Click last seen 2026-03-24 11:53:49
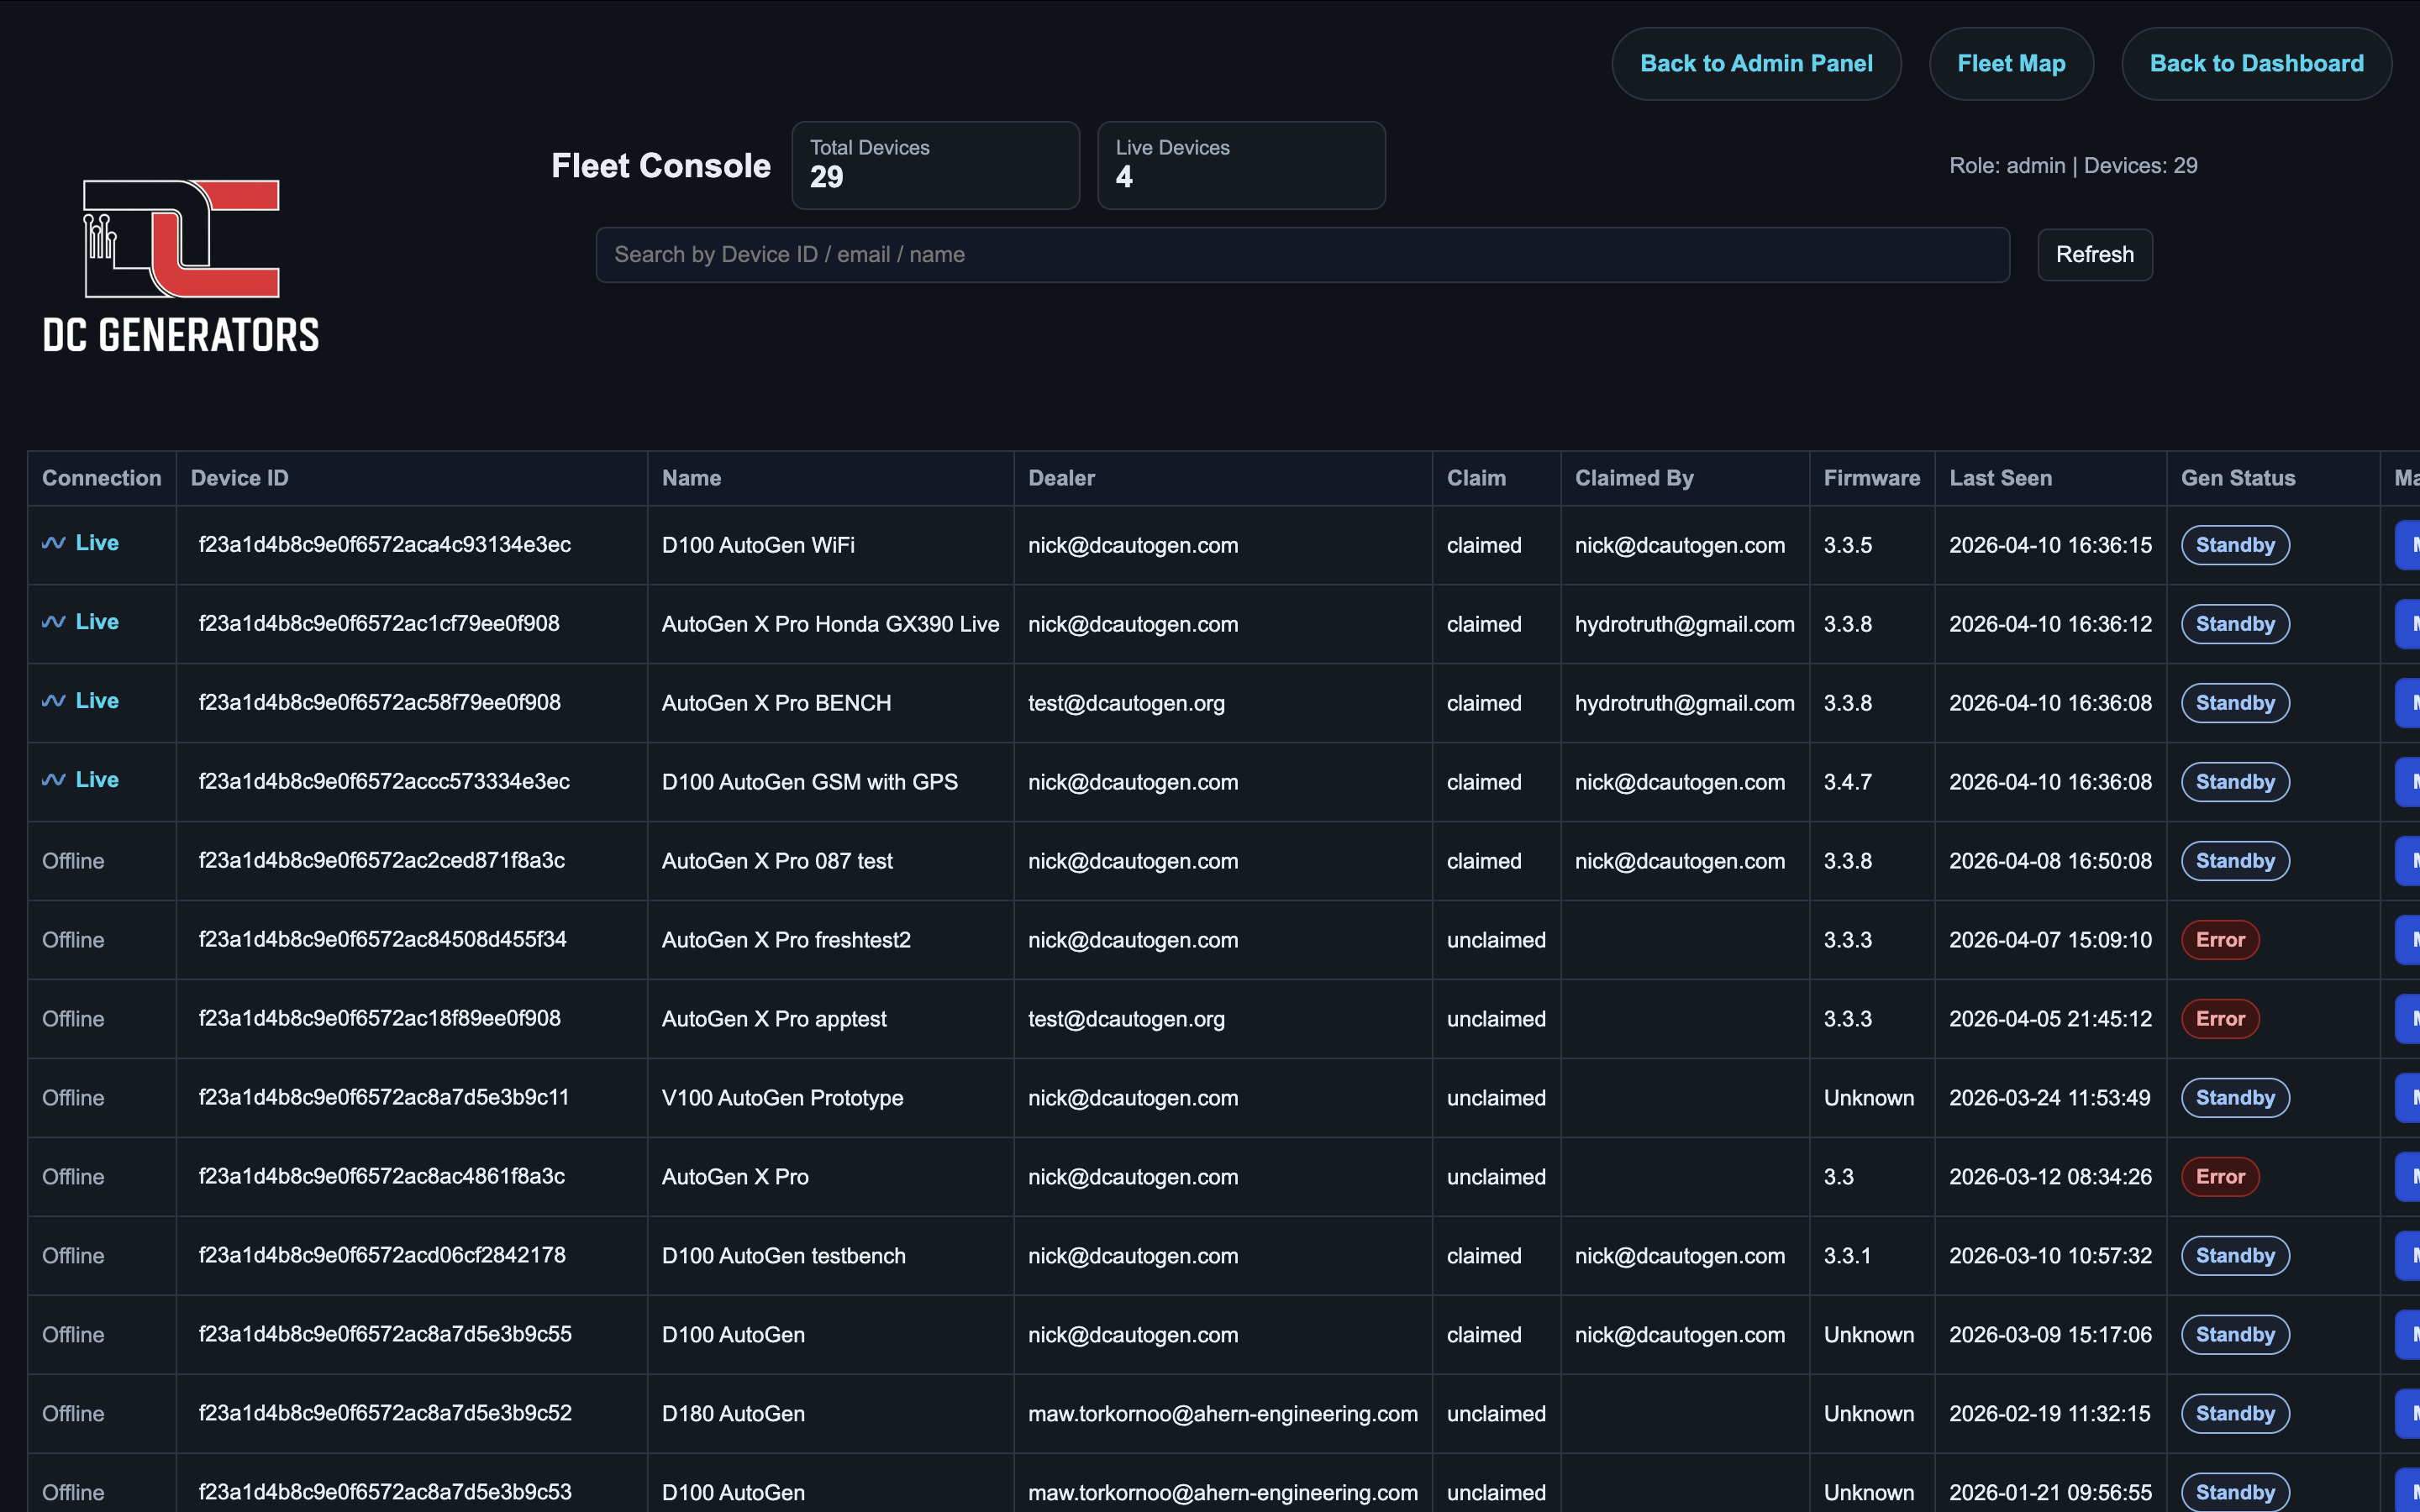Viewport: 2420px width, 1512px height. [x=2049, y=1098]
